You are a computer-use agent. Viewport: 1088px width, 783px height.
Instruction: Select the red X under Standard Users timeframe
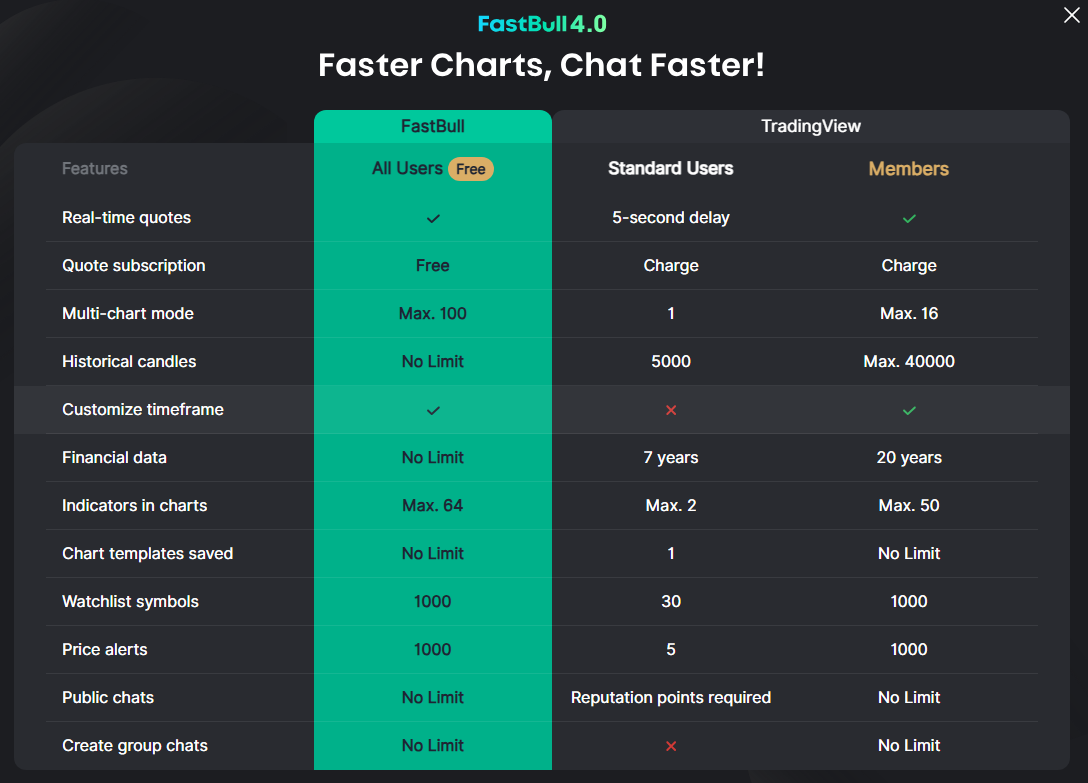click(x=670, y=409)
